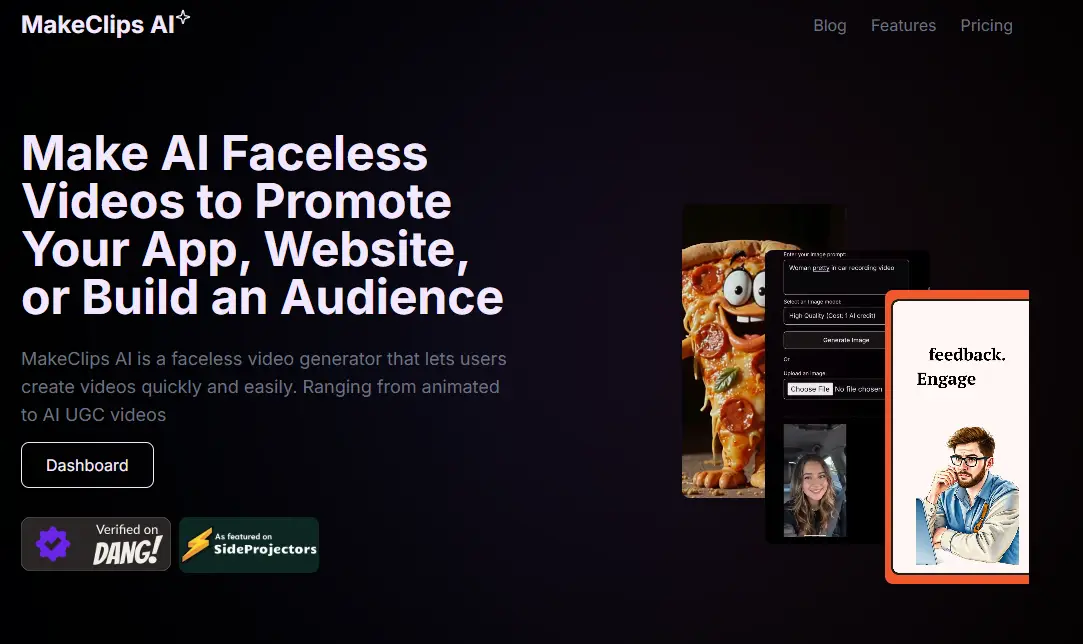
Task: Click the Choose File upload button
Action: (809, 389)
